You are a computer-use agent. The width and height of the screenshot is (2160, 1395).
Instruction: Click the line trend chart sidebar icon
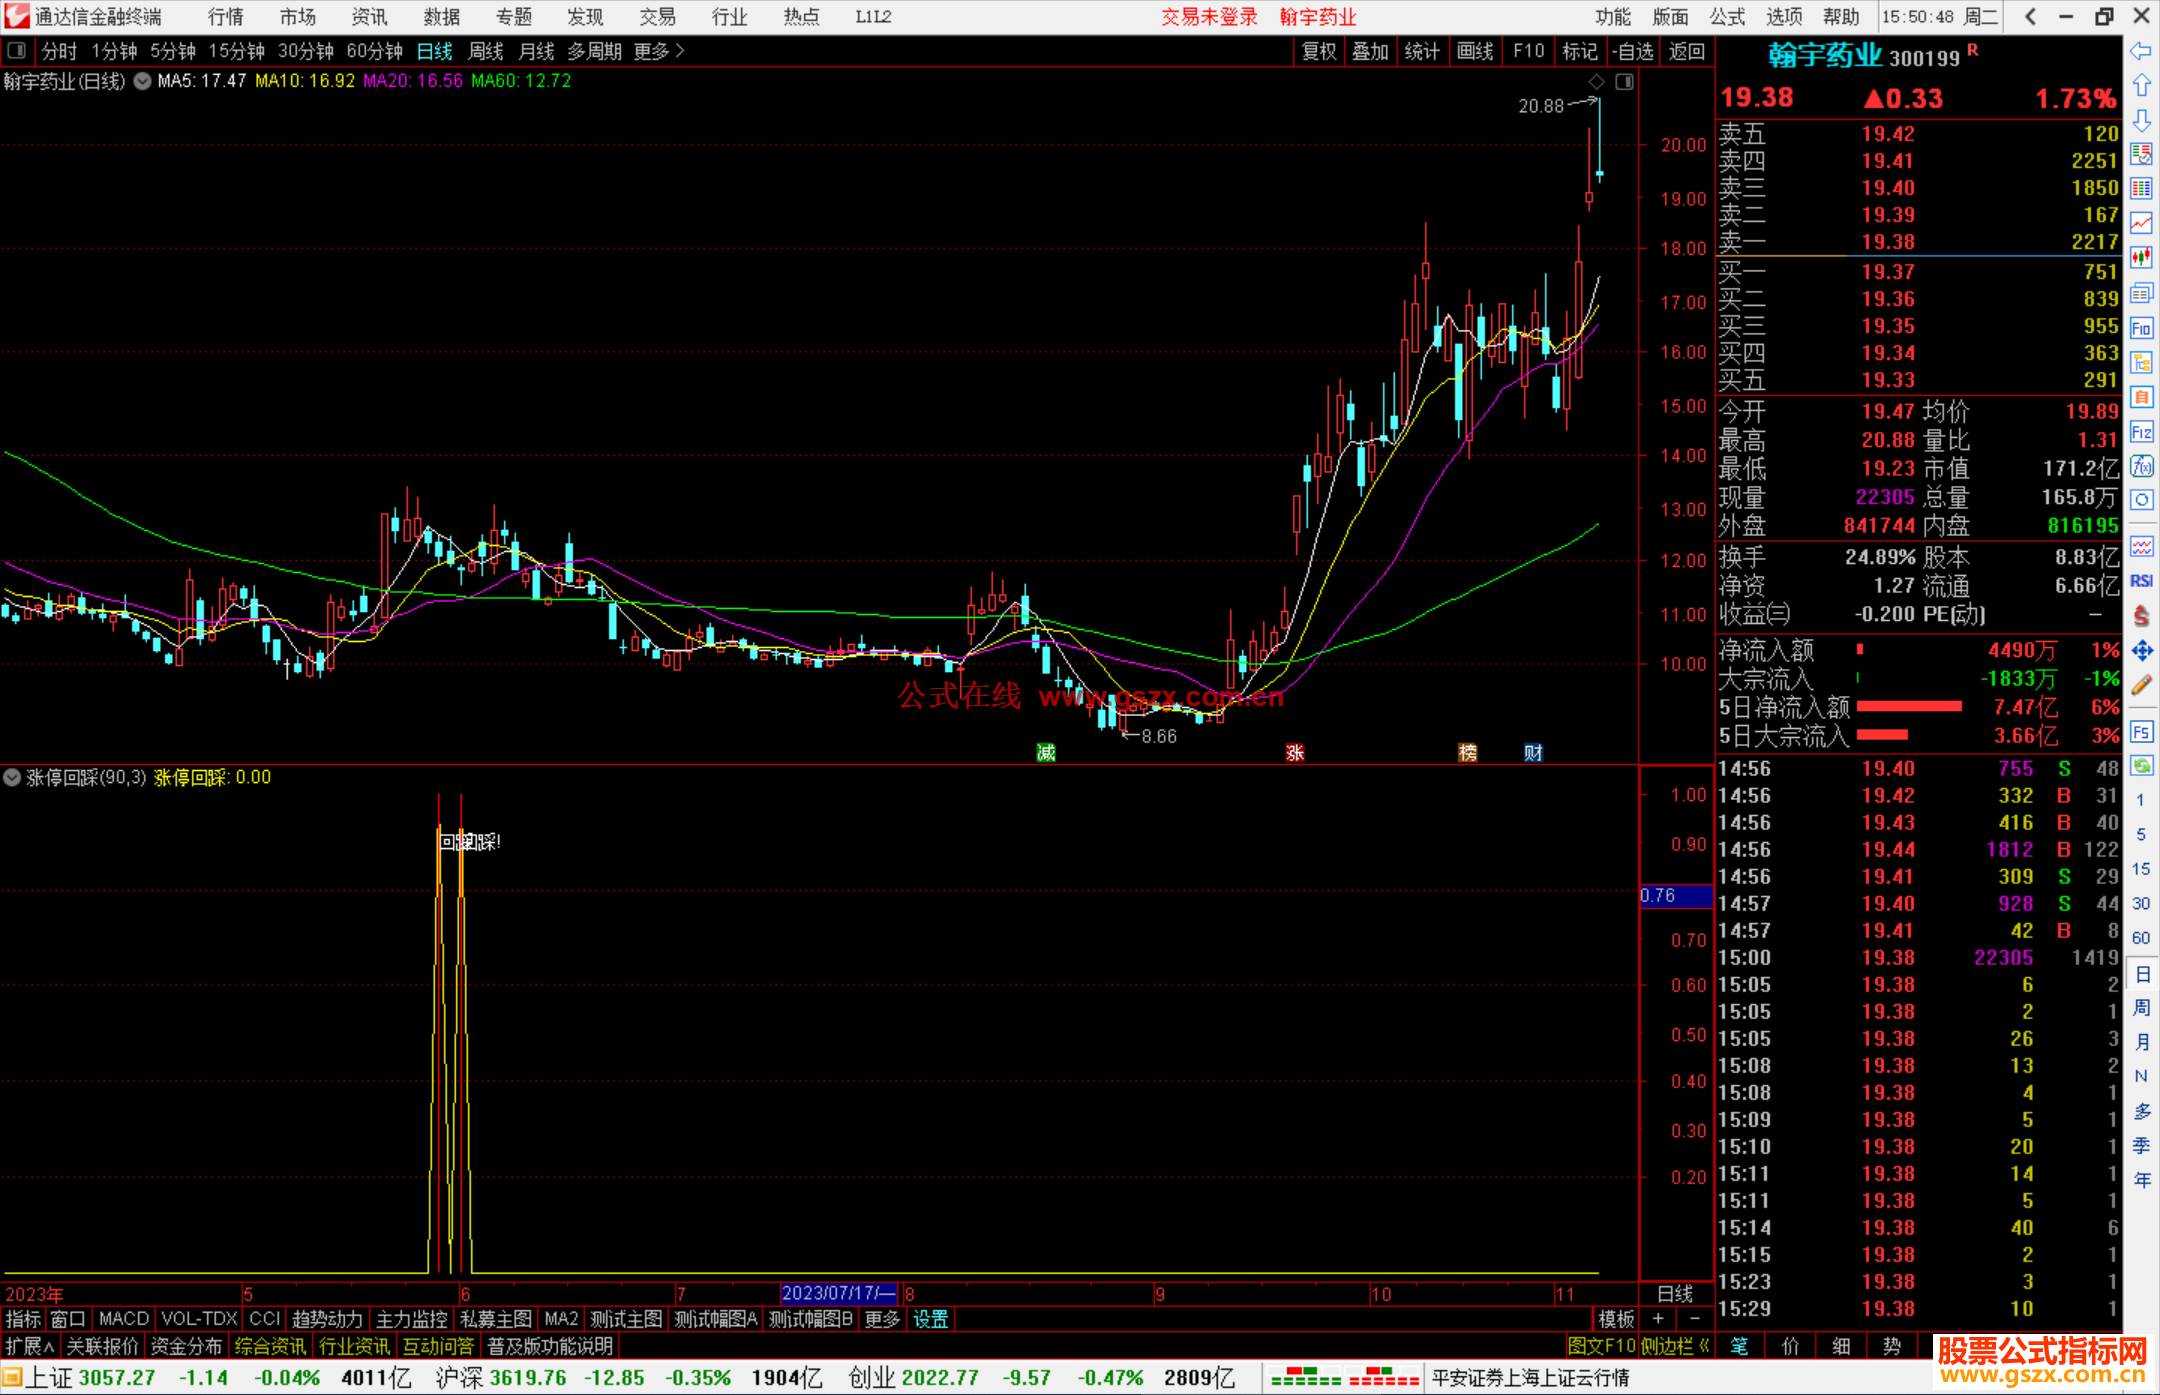(x=2141, y=223)
